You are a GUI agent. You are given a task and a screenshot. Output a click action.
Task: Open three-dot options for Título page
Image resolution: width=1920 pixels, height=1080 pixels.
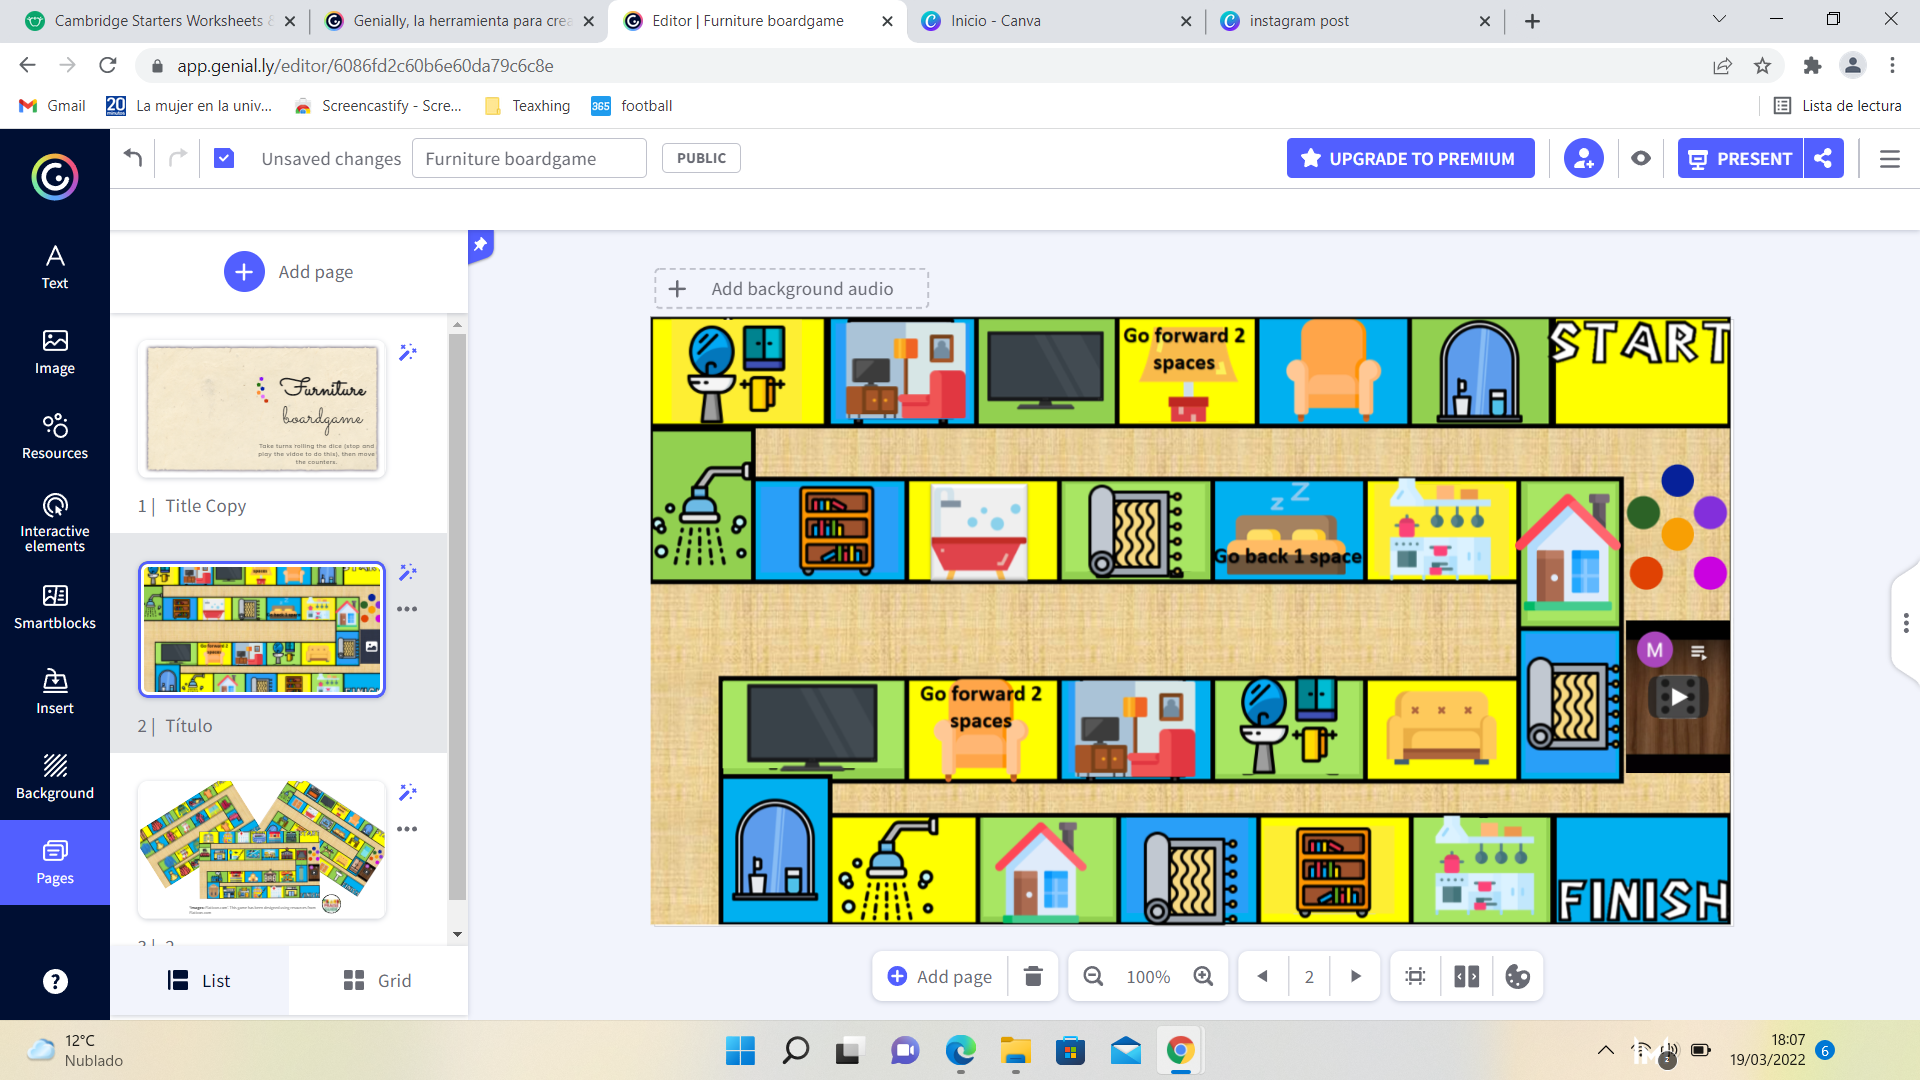click(407, 609)
